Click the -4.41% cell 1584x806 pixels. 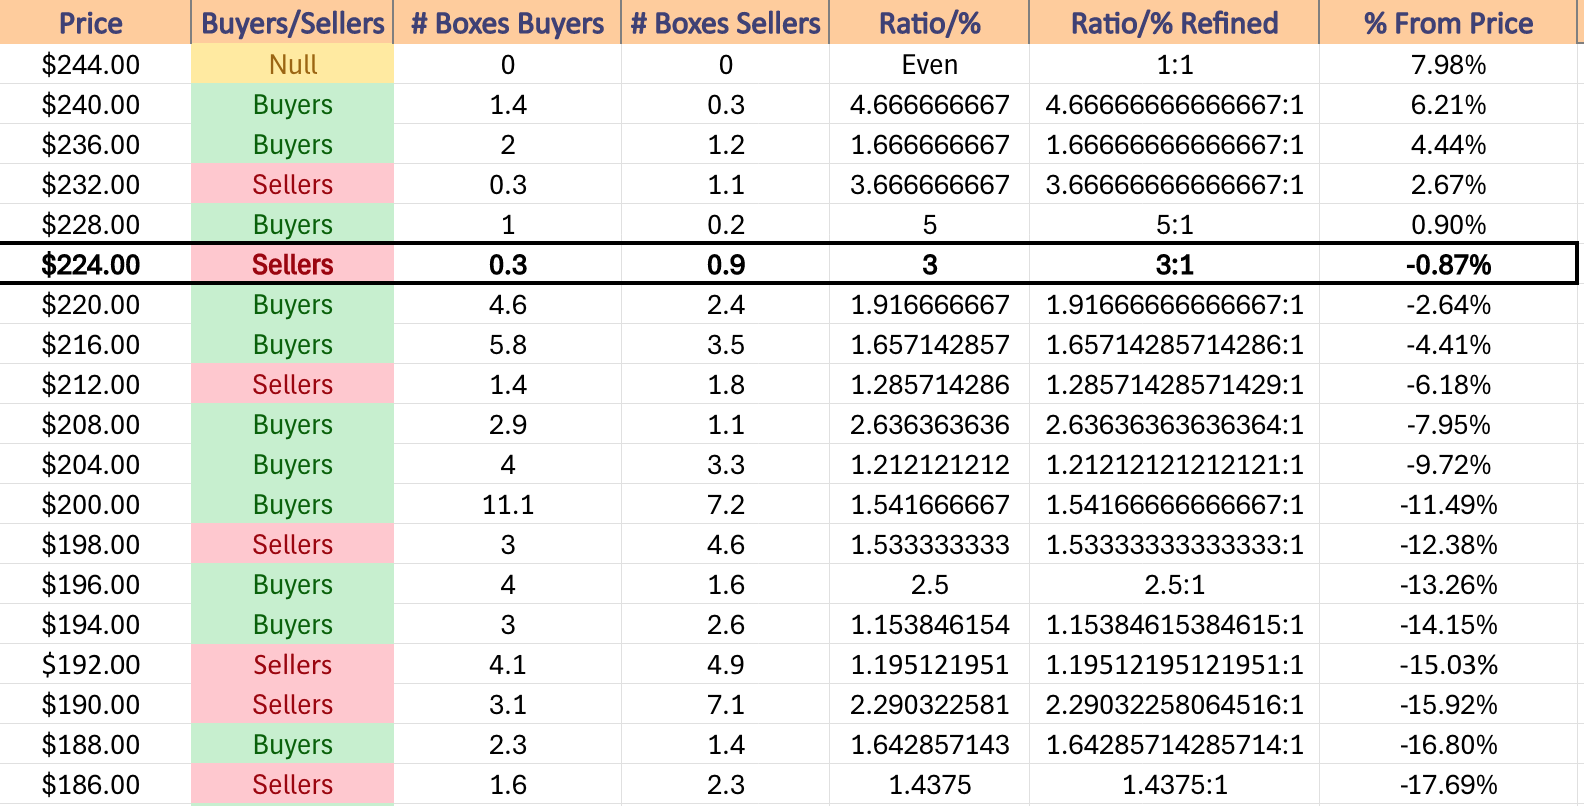click(1448, 345)
